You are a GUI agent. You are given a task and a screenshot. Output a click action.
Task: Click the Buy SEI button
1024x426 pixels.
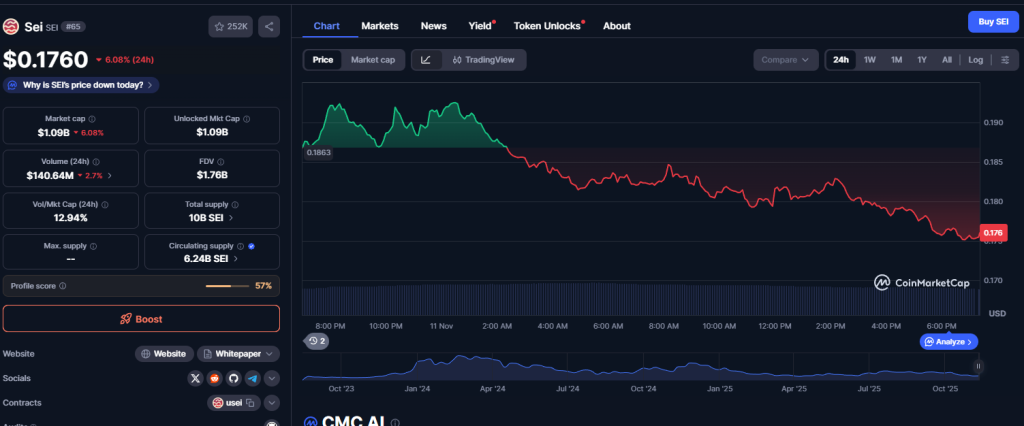[992, 22]
